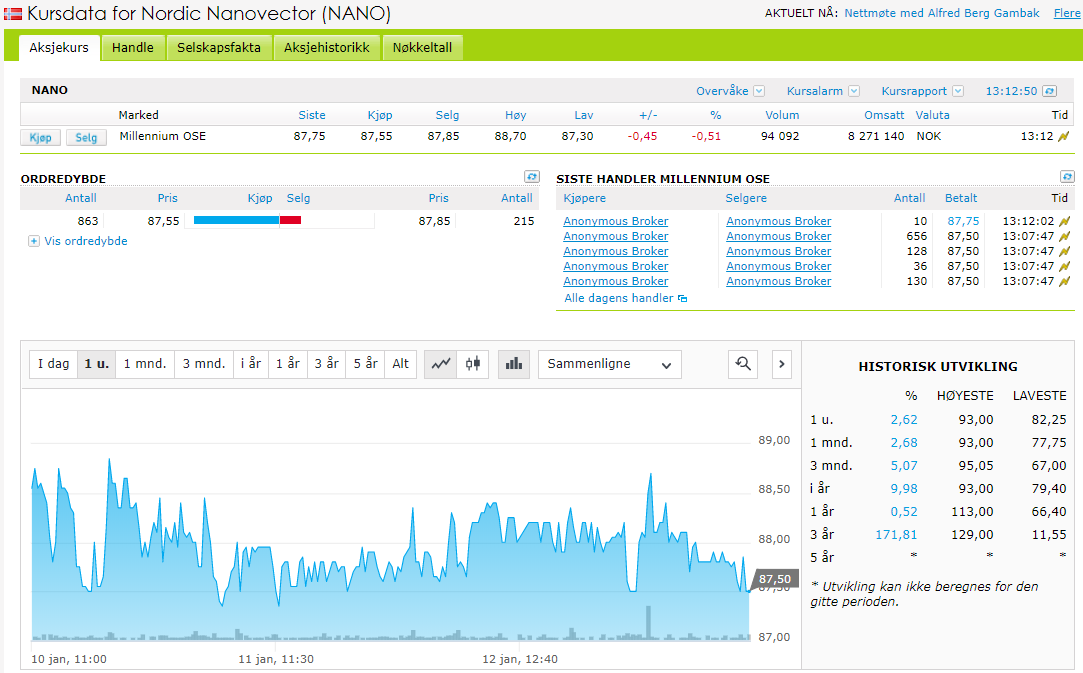Click lightning icon for 36-share trade
Screen dimensions: 1083x673
coord(1064,267)
